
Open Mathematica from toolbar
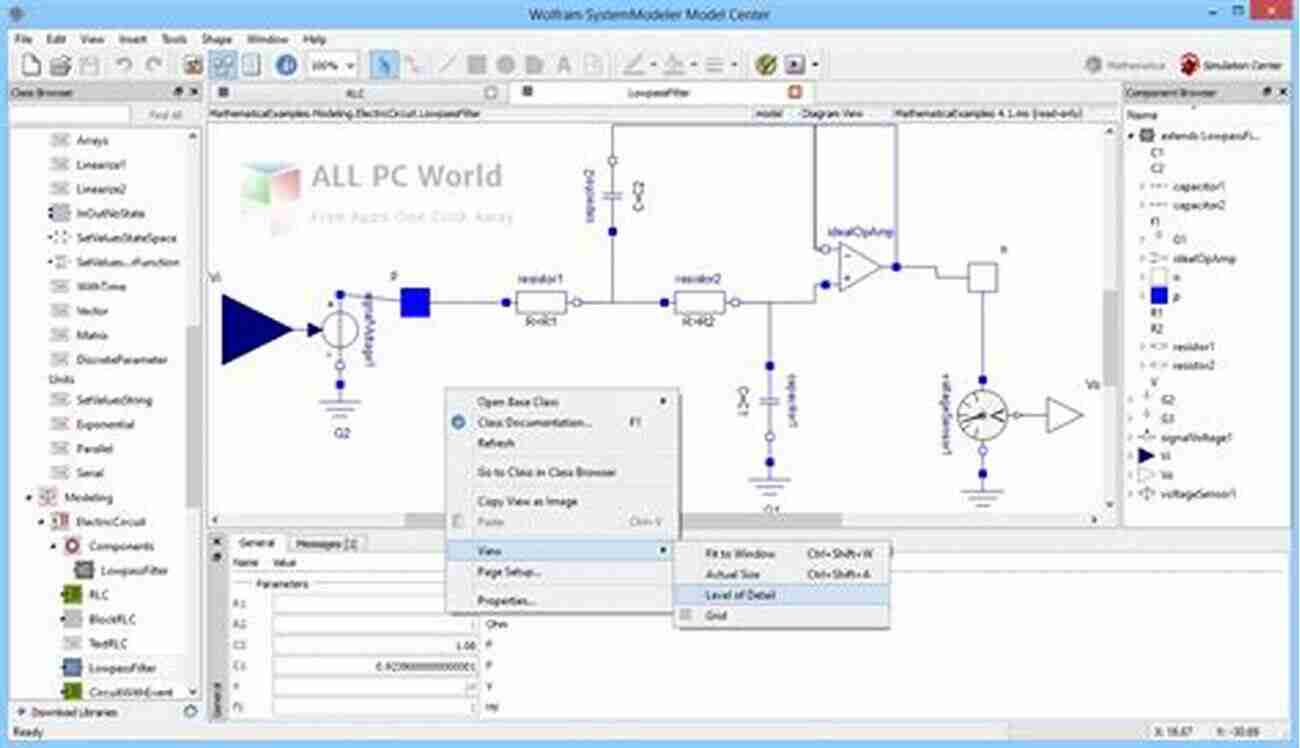pos(1125,66)
